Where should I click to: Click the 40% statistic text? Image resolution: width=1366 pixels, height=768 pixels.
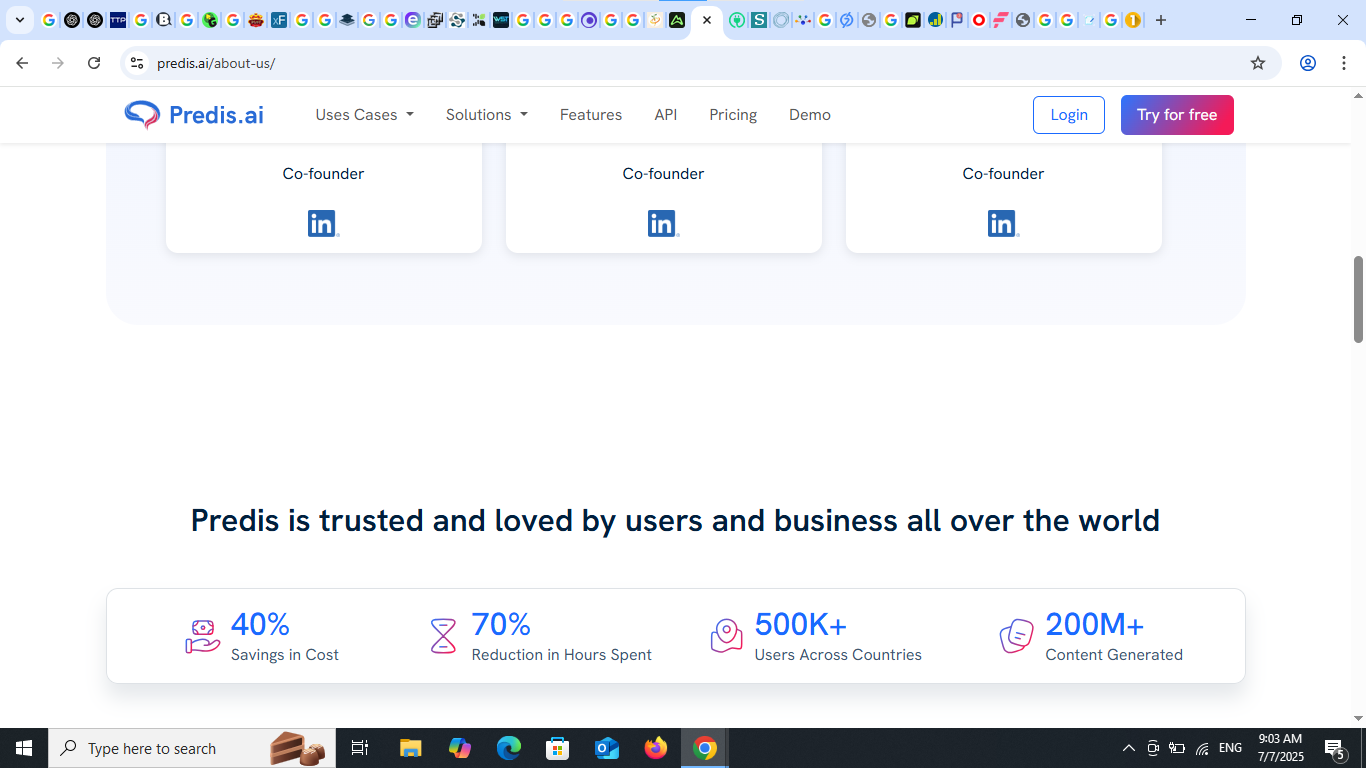coord(260,624)
